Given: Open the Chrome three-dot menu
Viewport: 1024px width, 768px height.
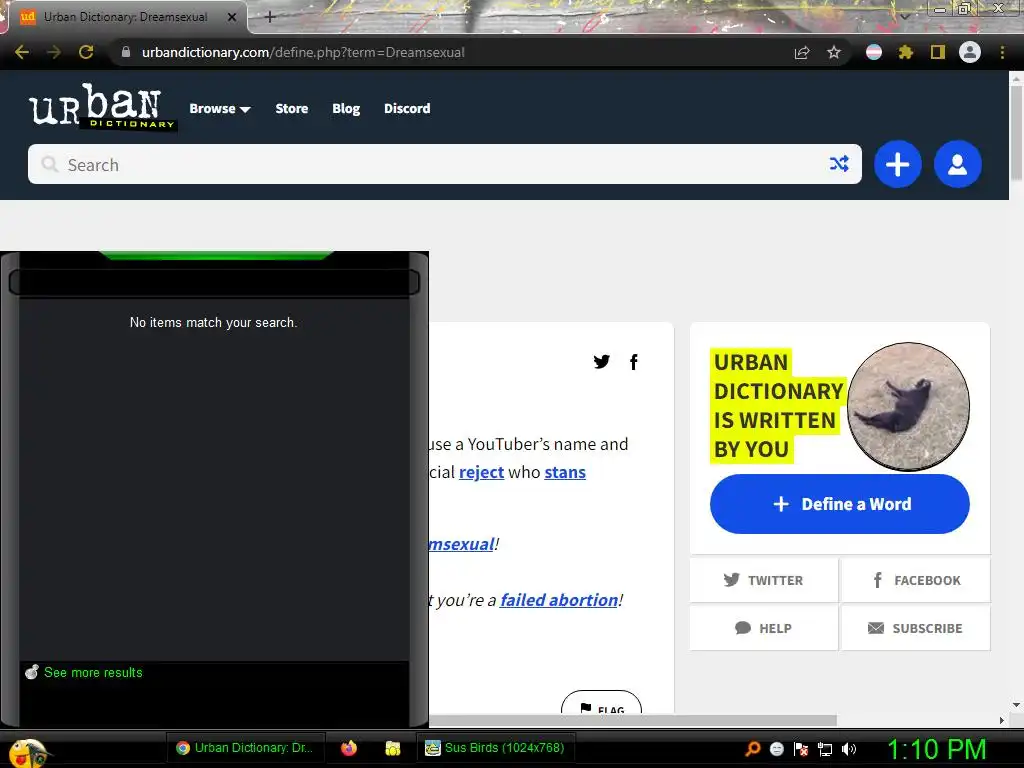Looking at the screenshot, I should point(1002,52).
